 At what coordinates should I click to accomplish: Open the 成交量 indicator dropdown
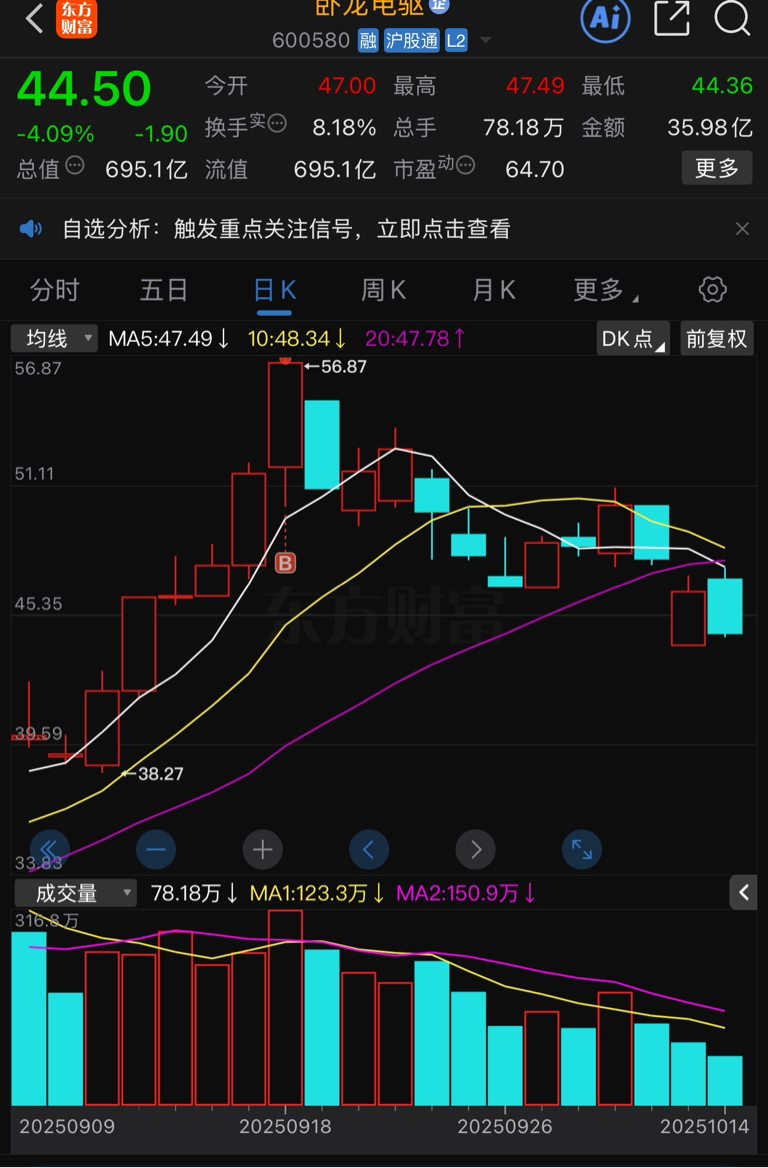click(75, 892)
